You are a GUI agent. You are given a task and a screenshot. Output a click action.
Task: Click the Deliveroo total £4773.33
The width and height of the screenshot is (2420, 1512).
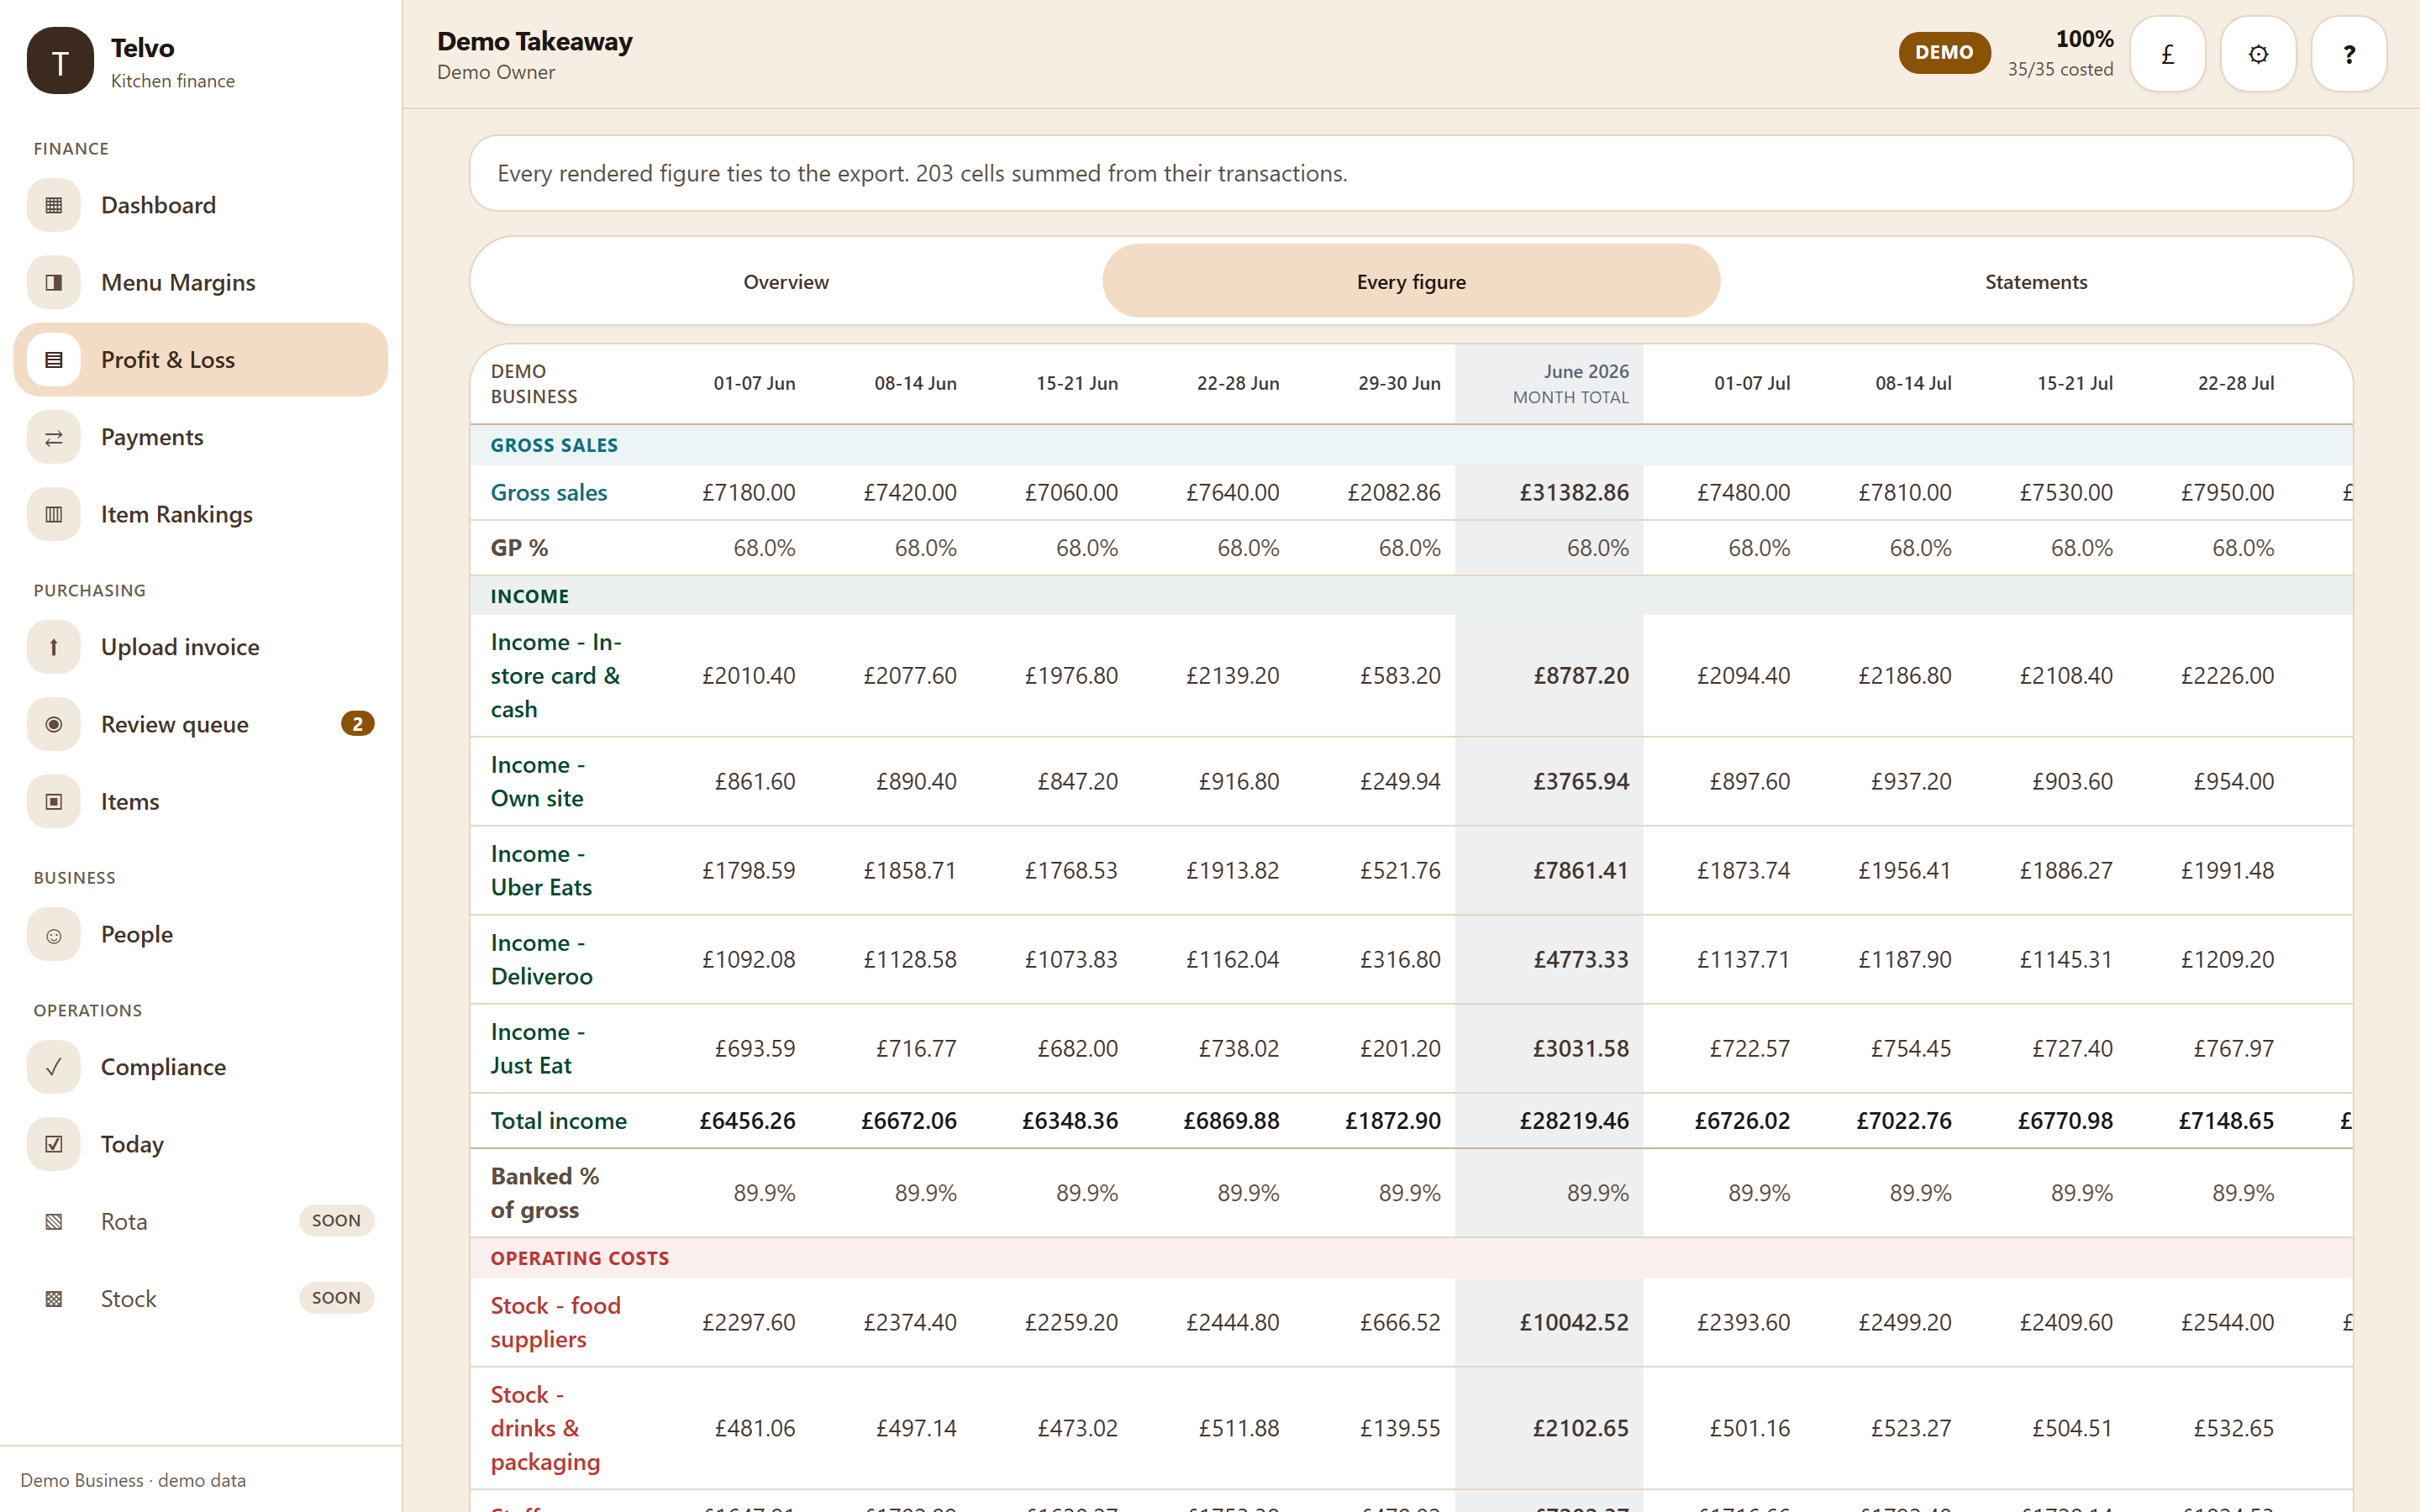coord(1581,959)
